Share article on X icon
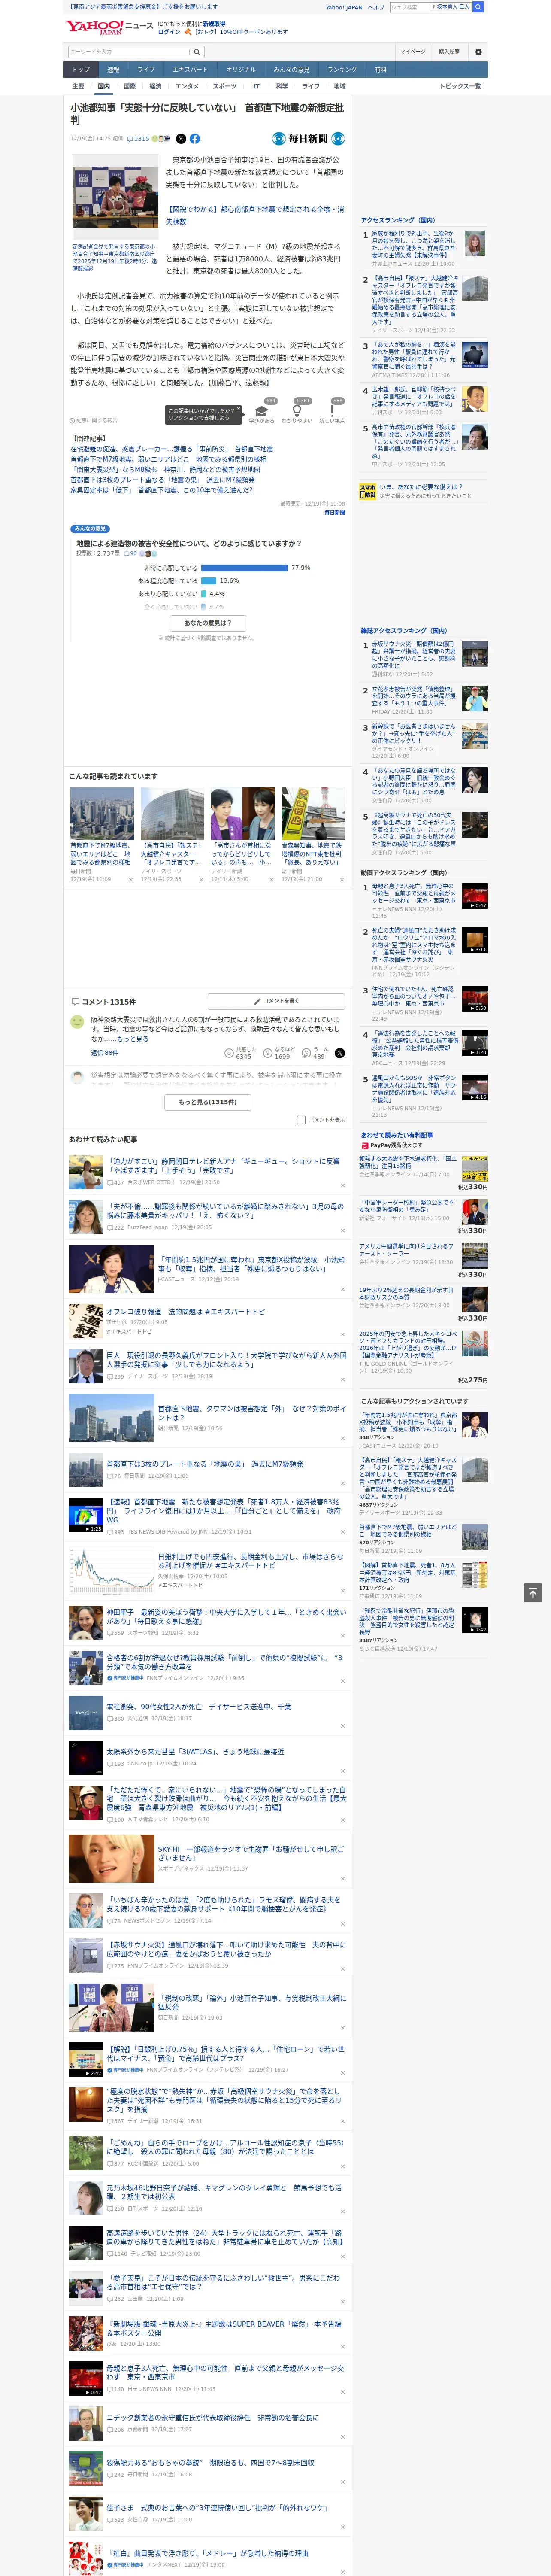The height and width of the screenshot is (2576, 551). pyautogui.click(x=181, y=139)
